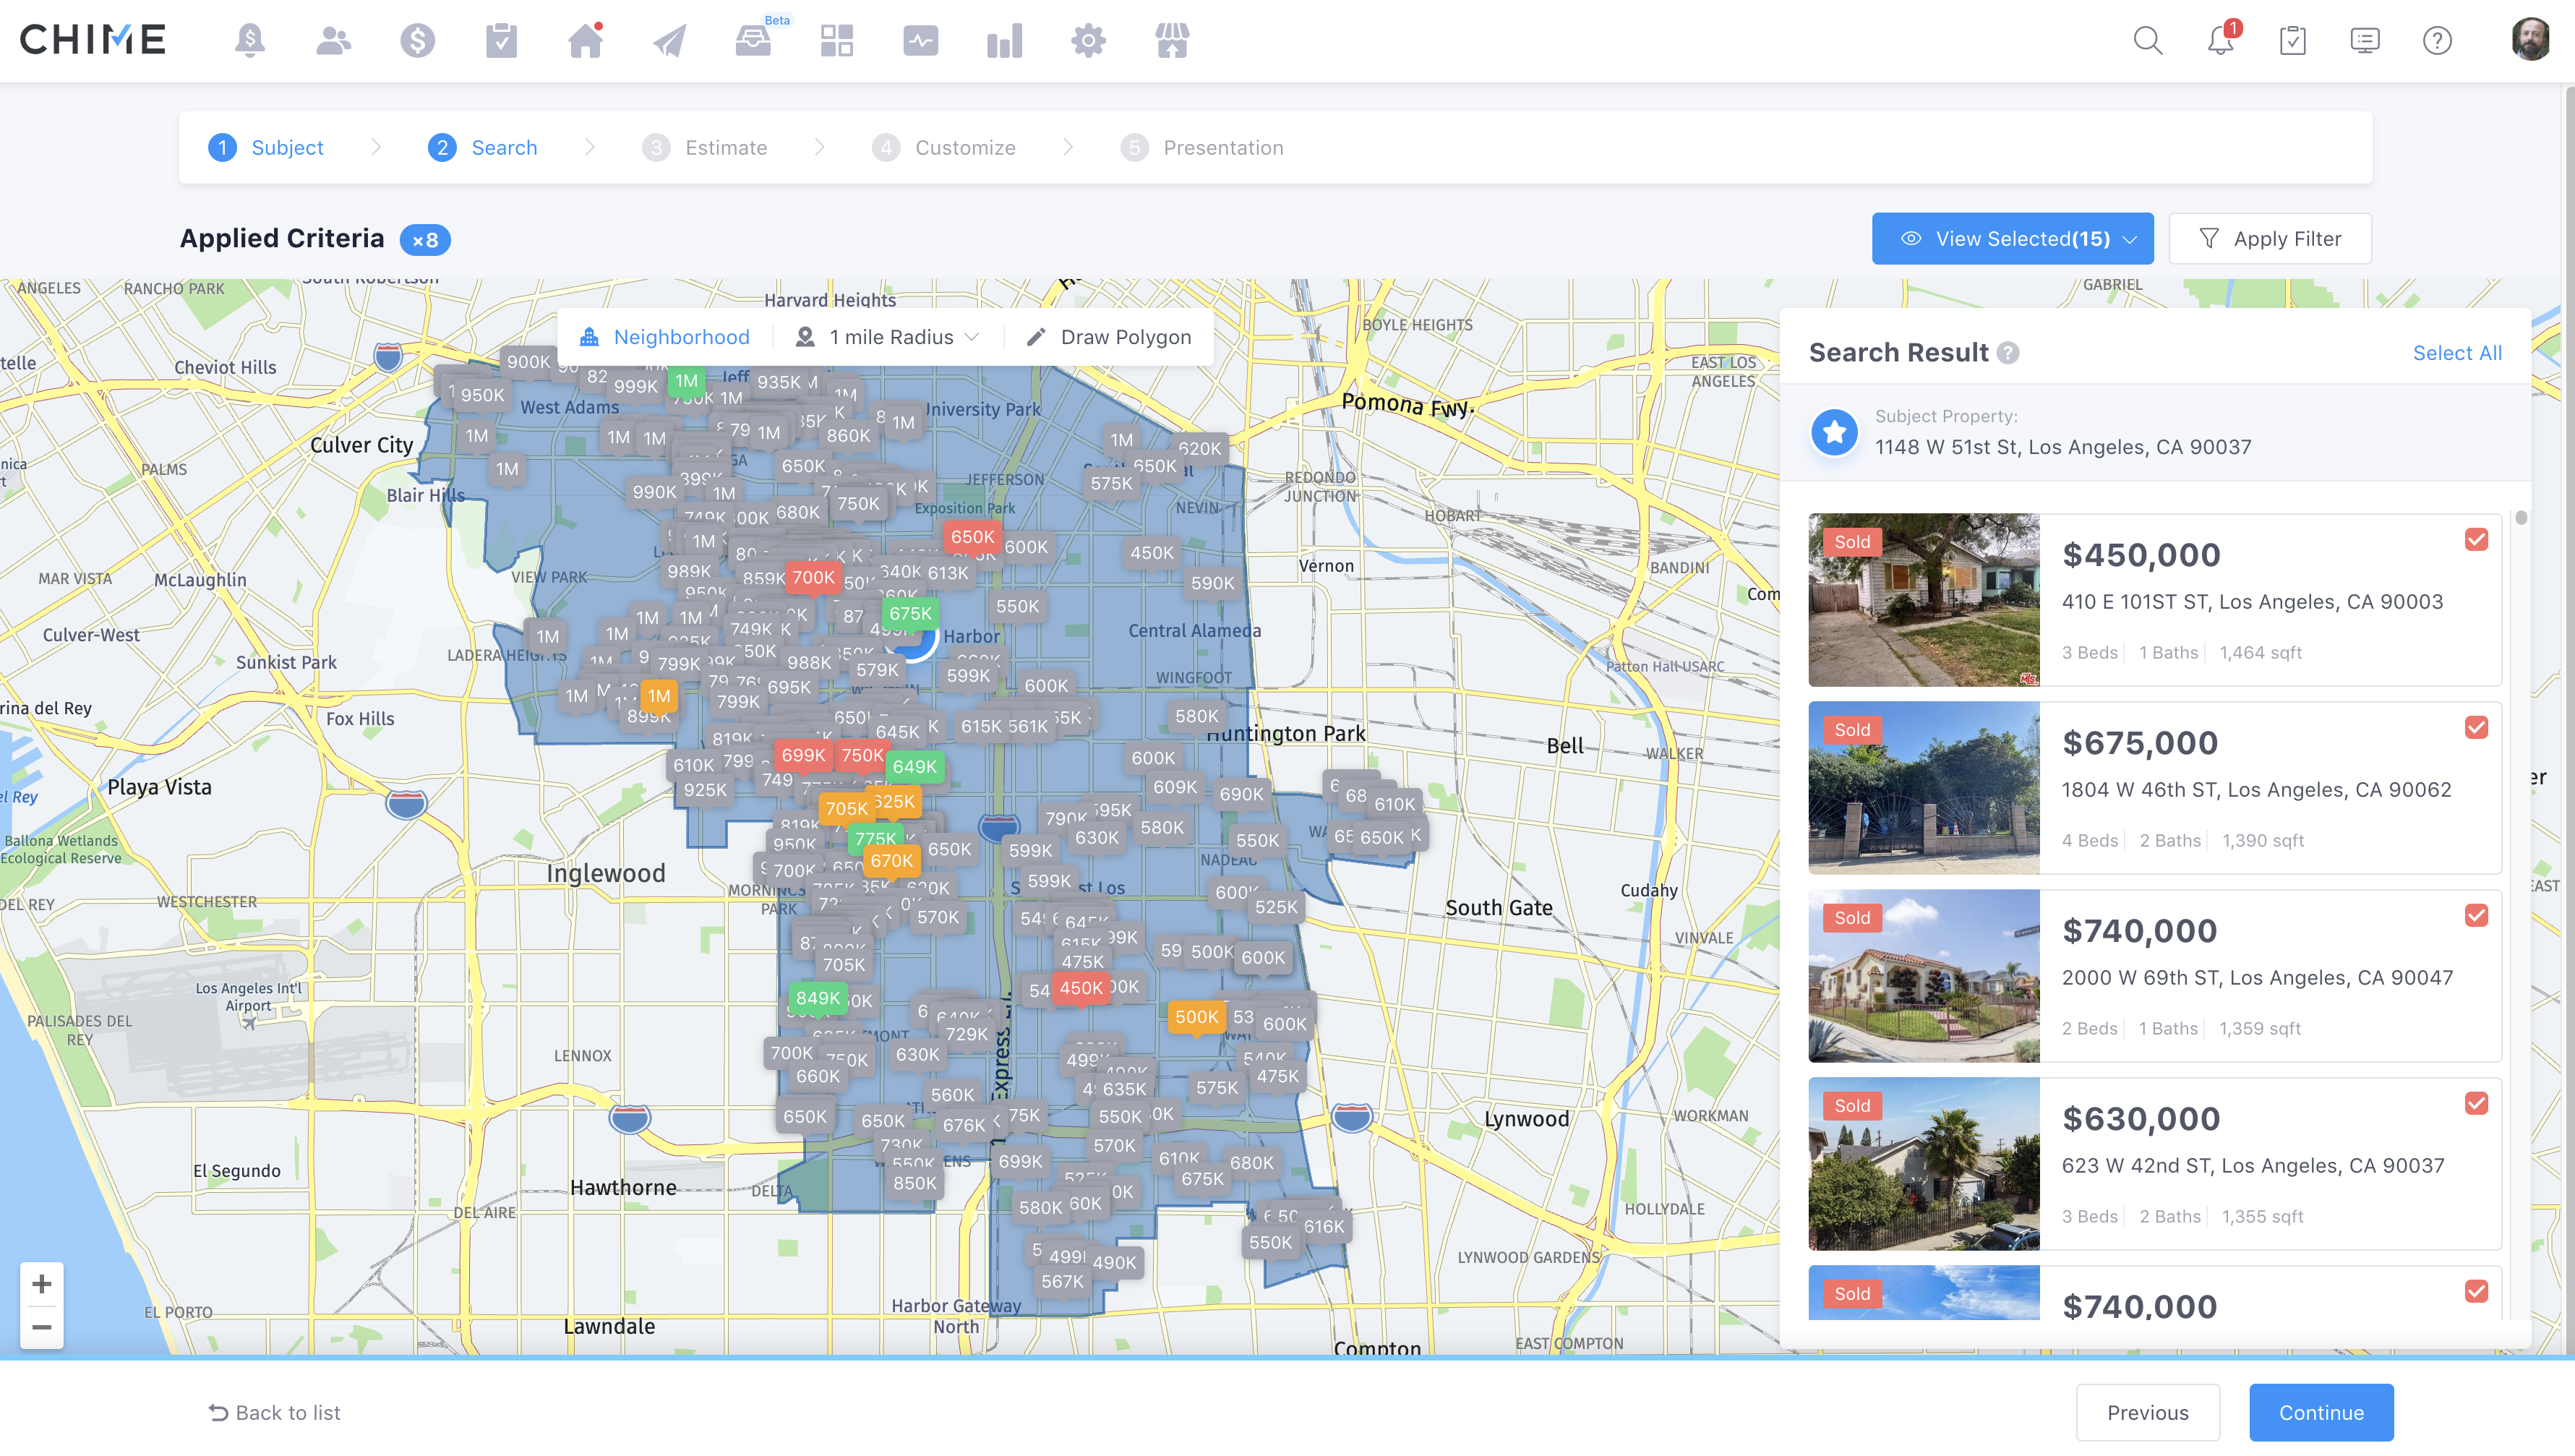
Task: Open notifications bell with red badge
Action: click(2221, 41)
